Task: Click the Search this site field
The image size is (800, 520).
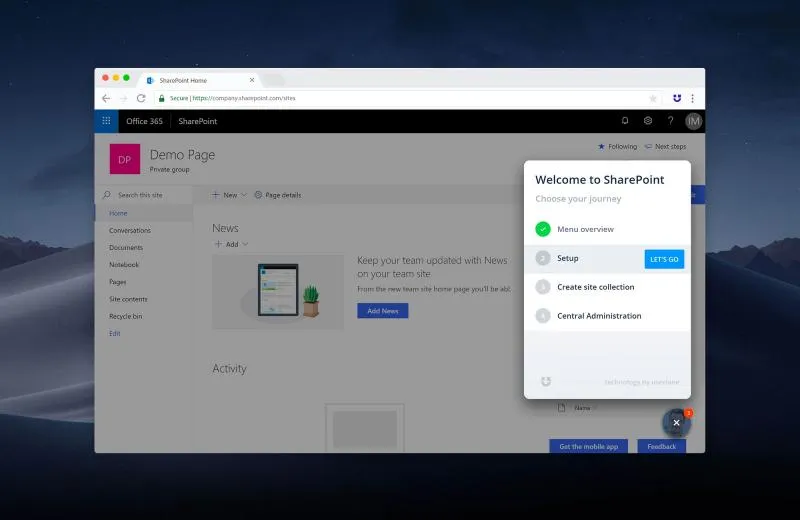Action: 144,195
